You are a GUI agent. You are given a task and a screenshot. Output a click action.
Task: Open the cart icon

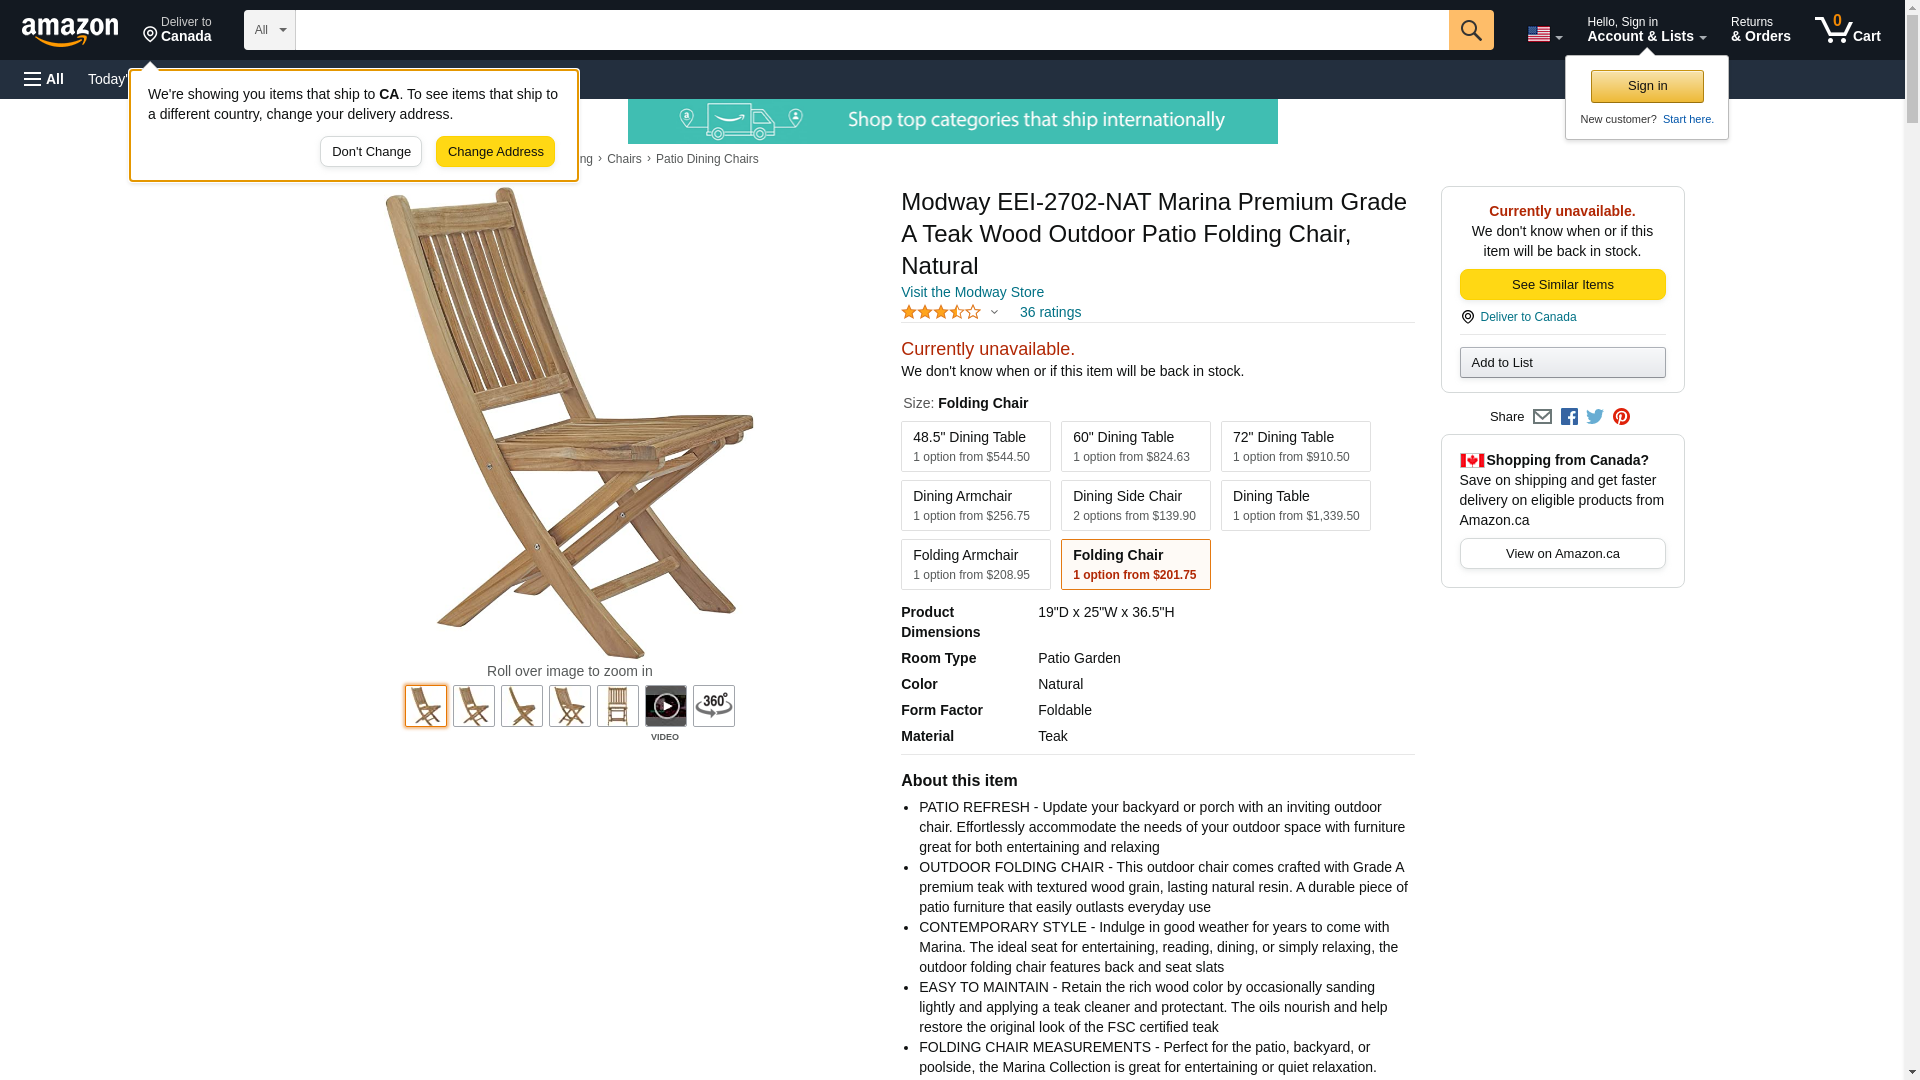(x=1847, y=30)
